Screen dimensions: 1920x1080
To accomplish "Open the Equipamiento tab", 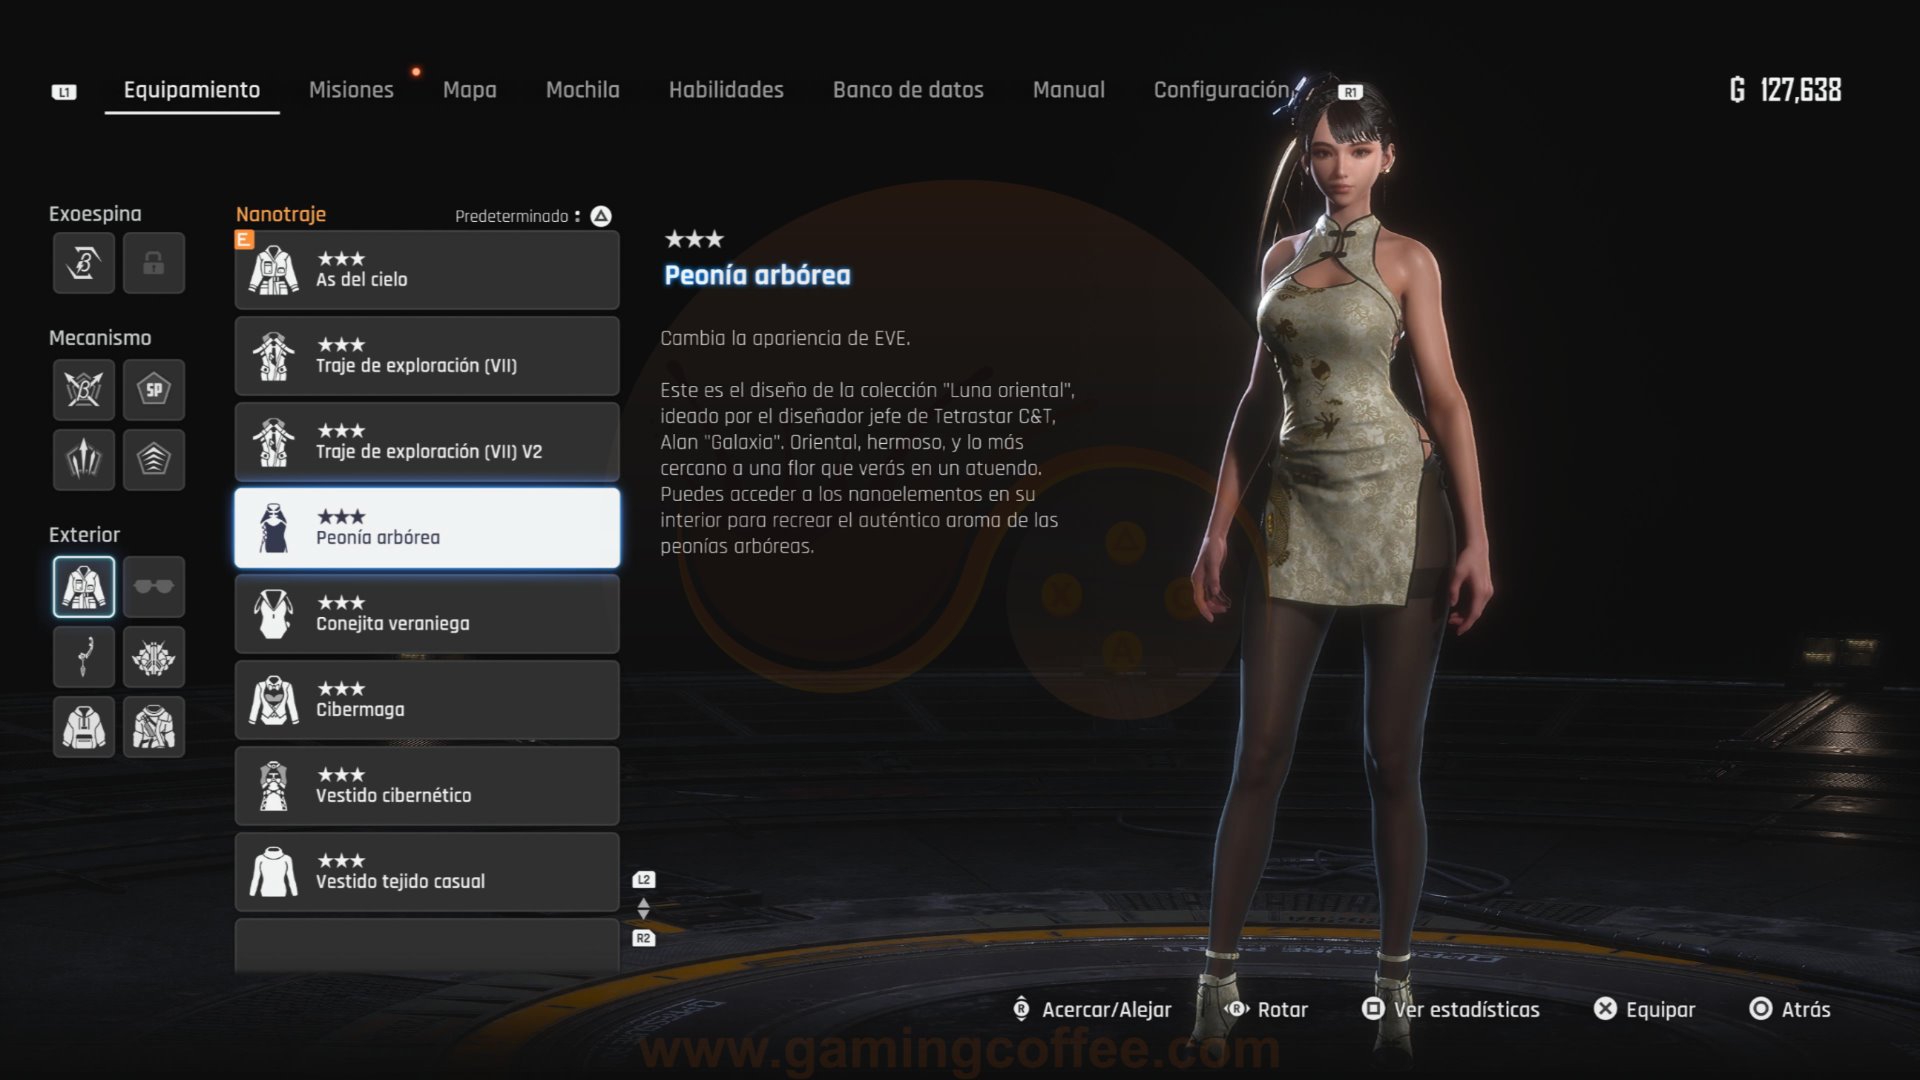I will tap(192, 90).
